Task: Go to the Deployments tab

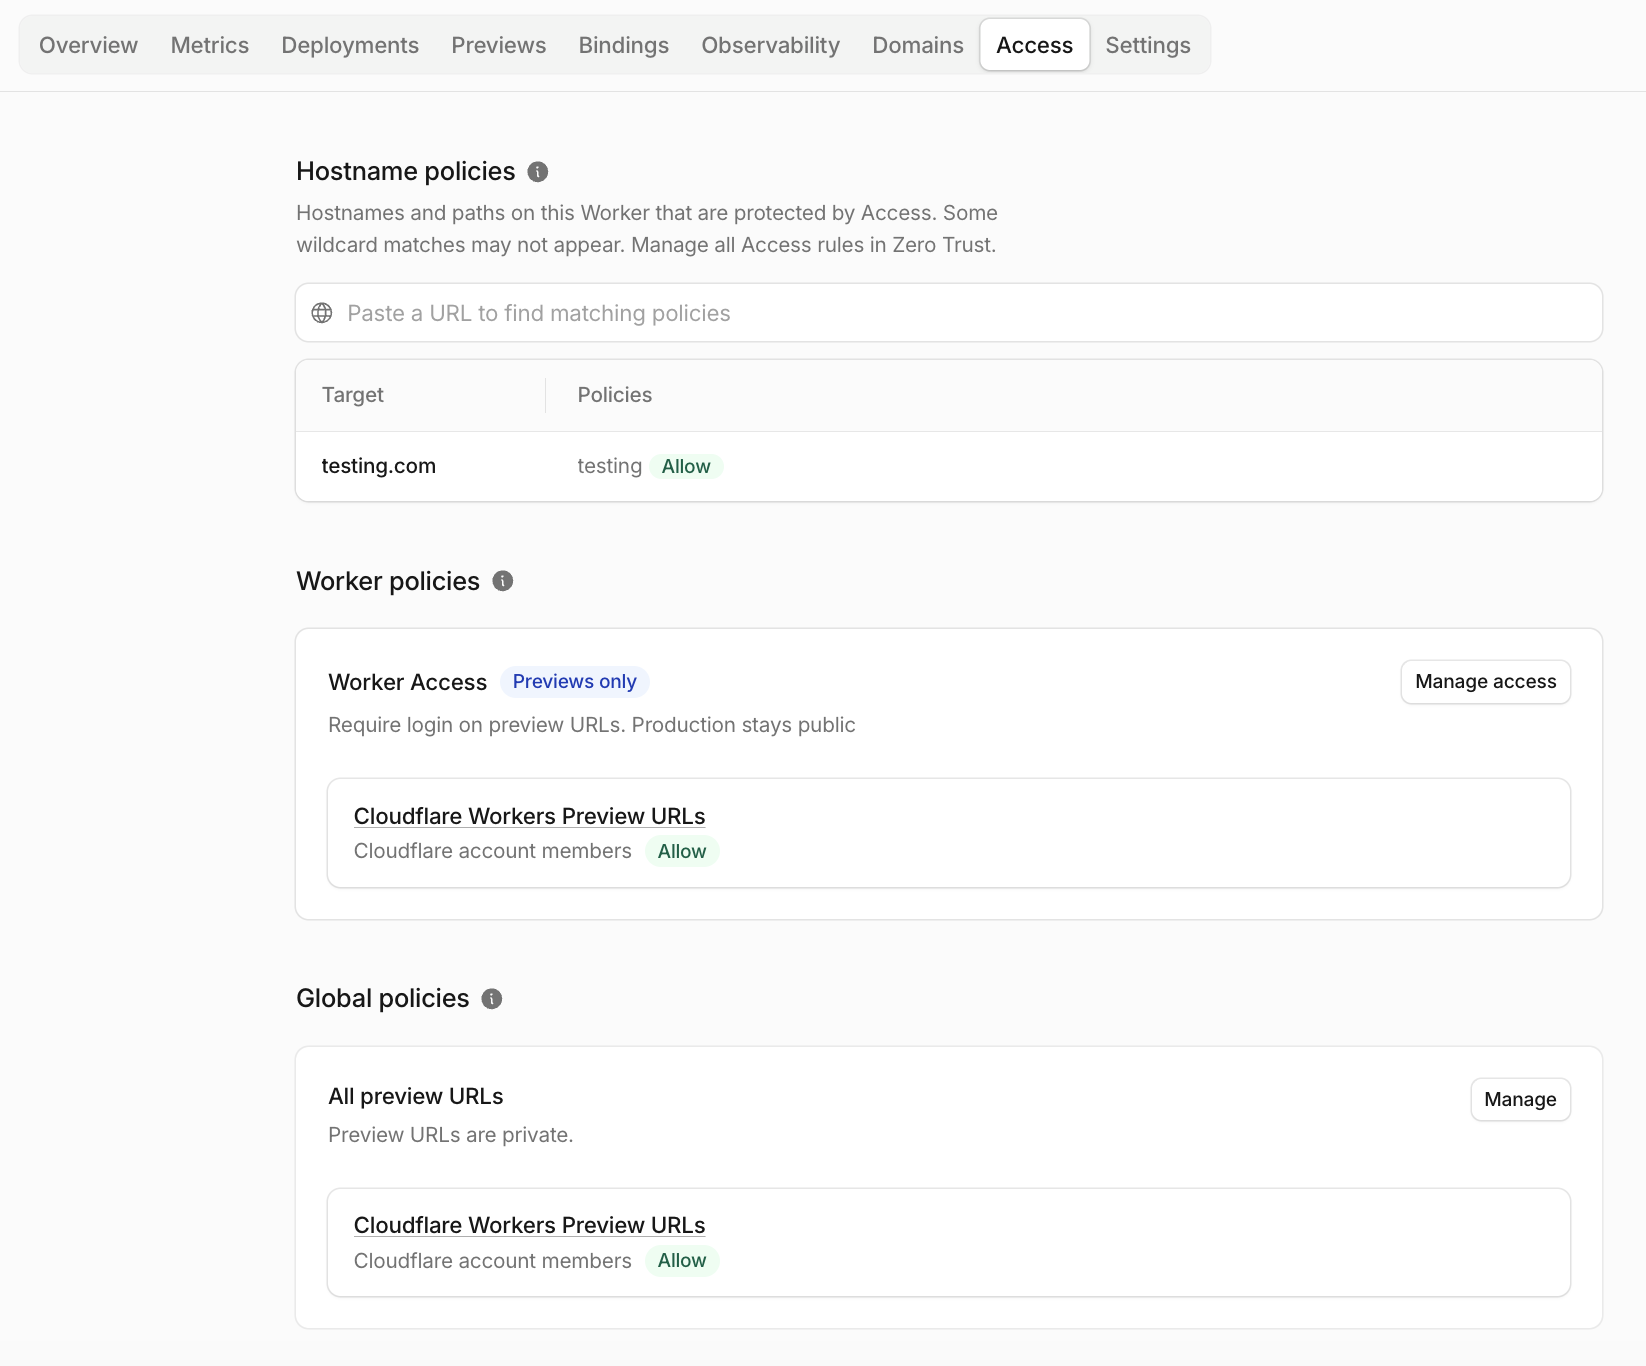Action: coord(350,45)
